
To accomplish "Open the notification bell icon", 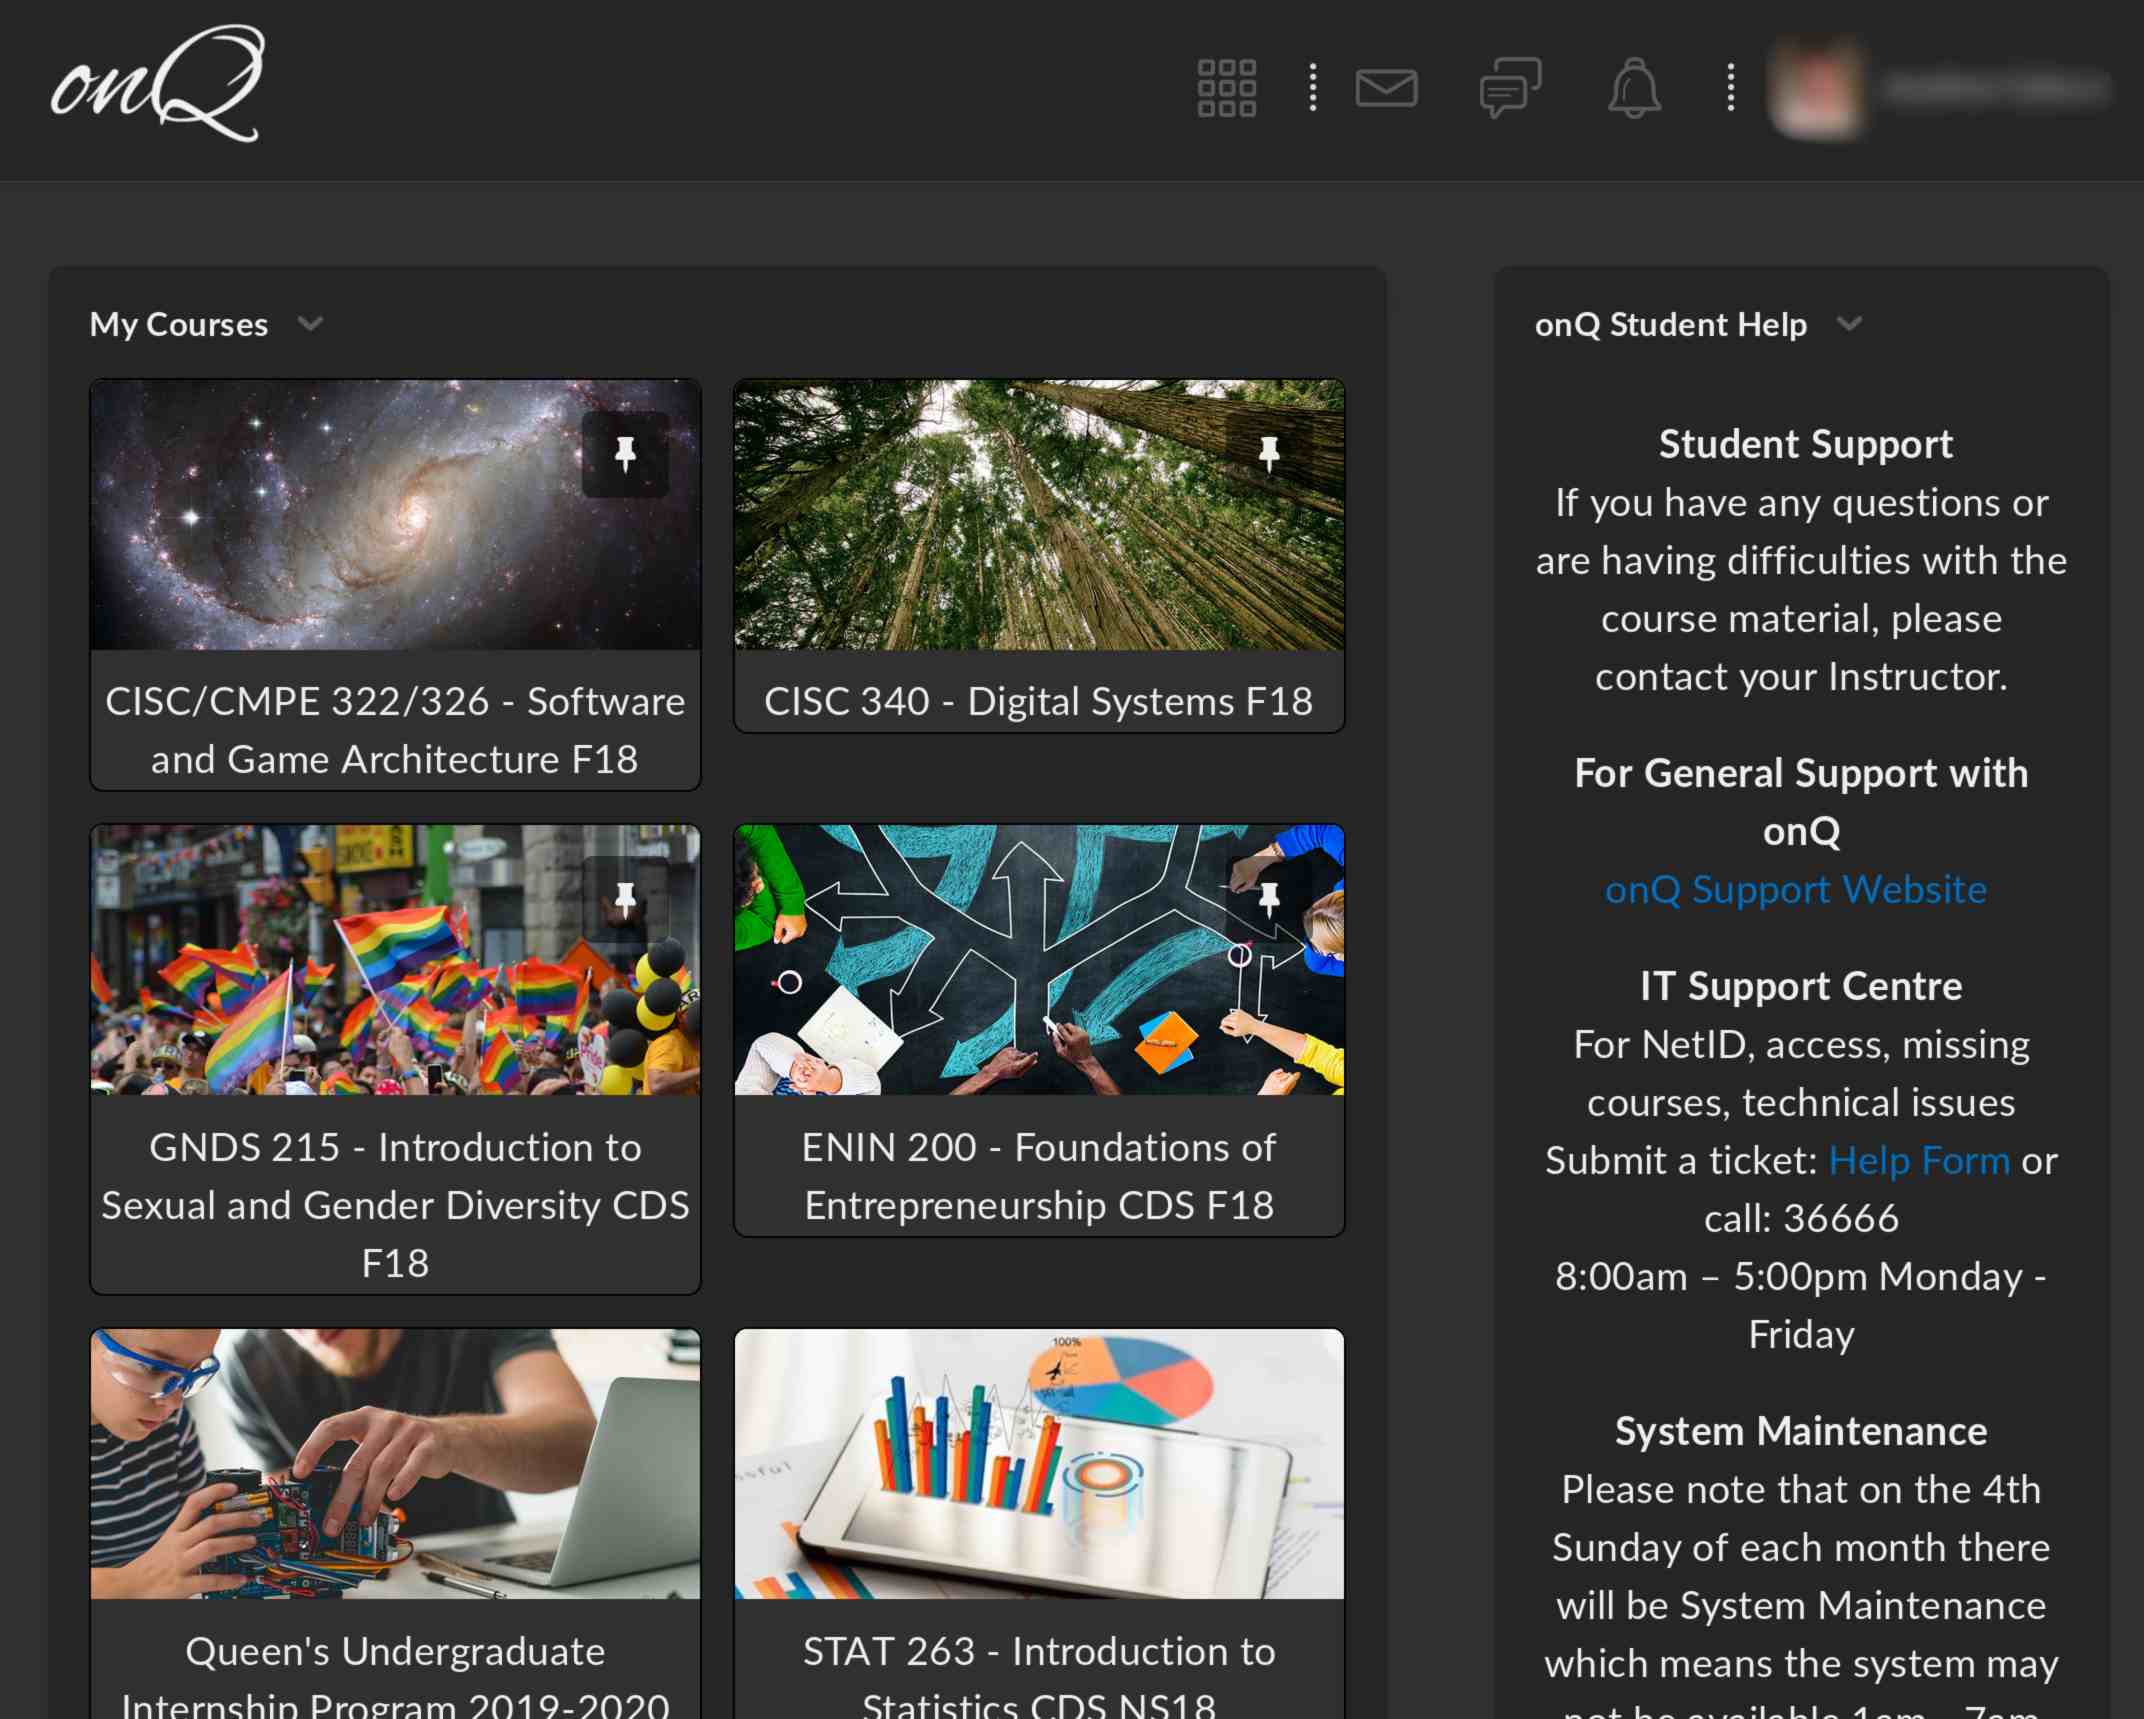I will click(1634, 88).
